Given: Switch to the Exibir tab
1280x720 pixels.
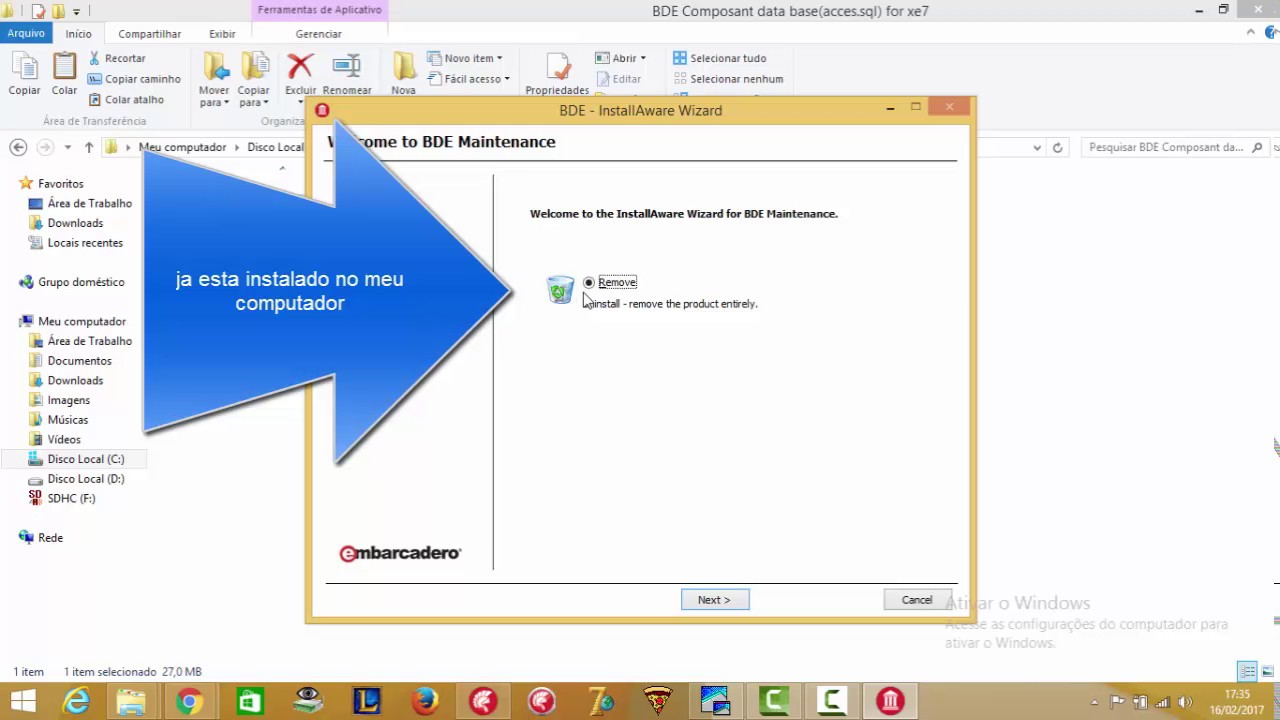Looking at the screenshot, I should (222, 34).
